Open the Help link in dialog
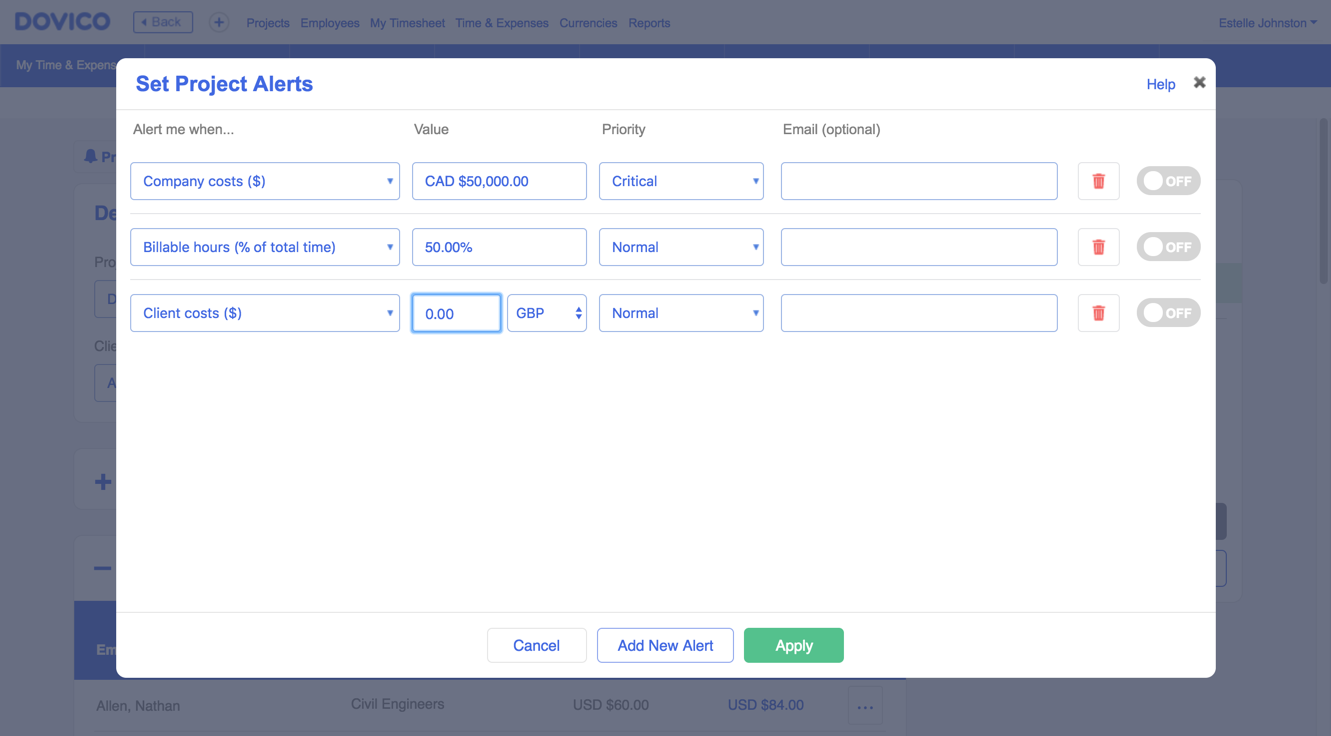 click(1161, 84)
